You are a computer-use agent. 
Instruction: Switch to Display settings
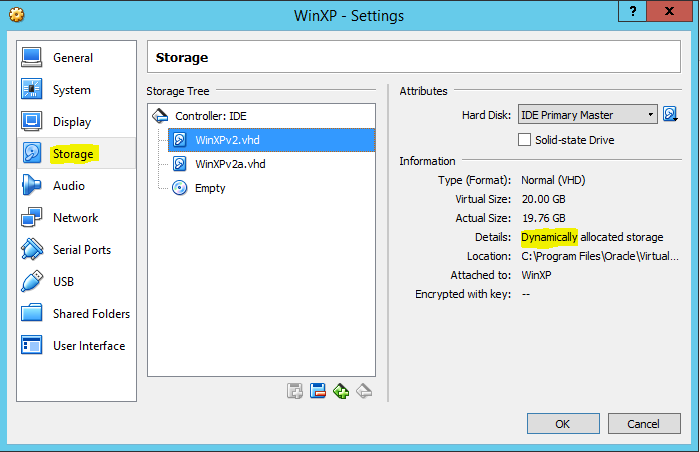[x=76, y=121]
